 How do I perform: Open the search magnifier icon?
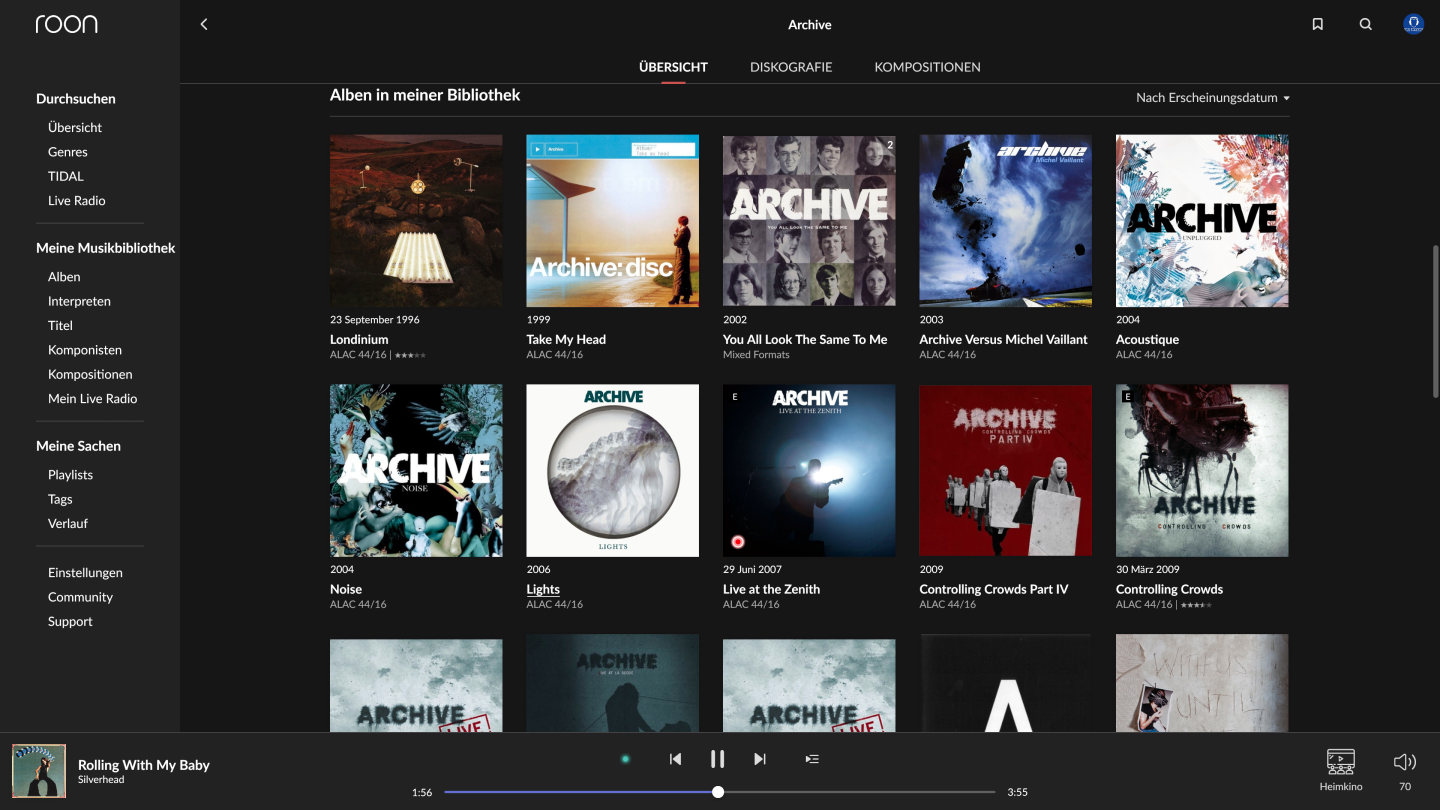[x=1366, y=24]
